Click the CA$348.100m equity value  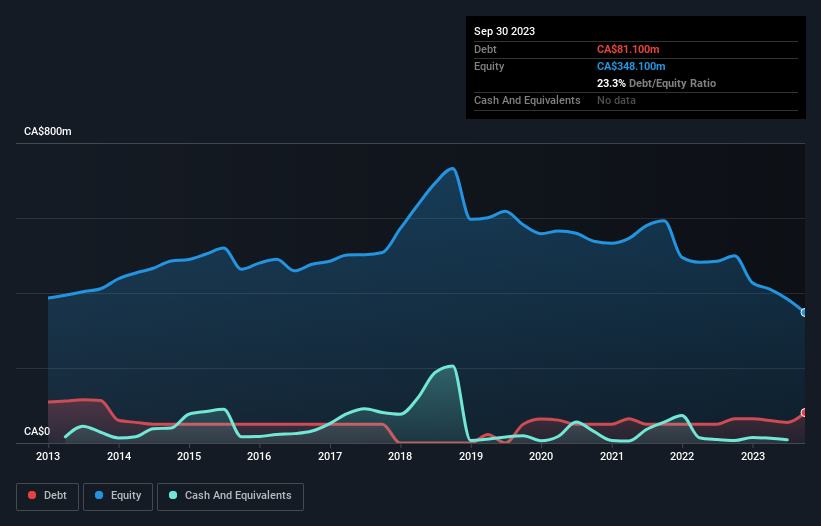631,66
